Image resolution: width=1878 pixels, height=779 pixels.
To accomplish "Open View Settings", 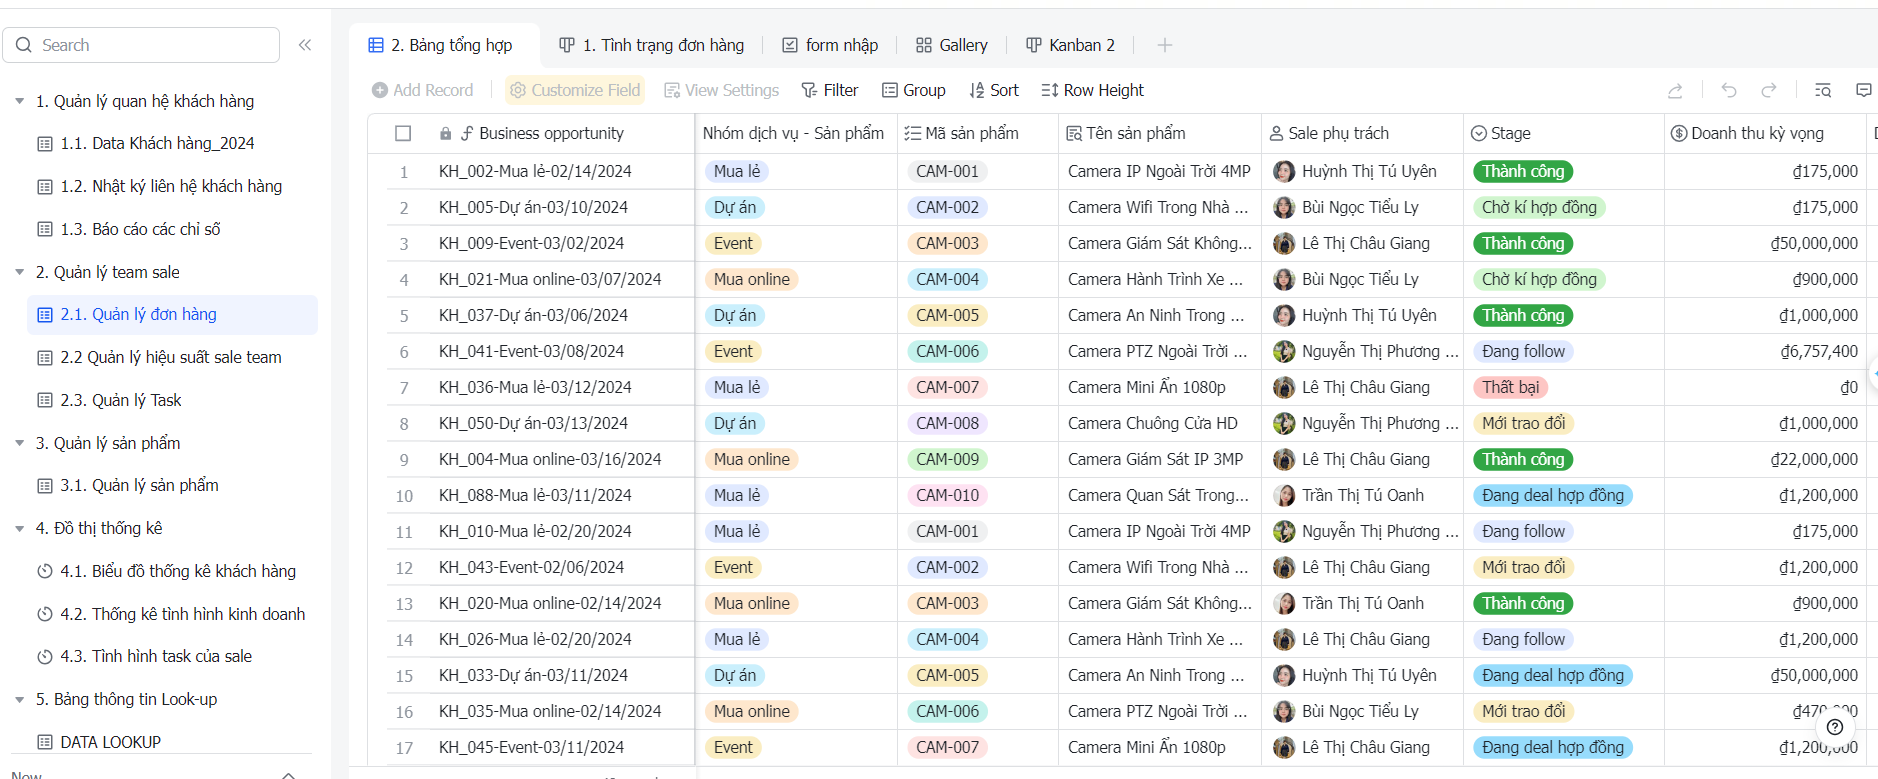I will pos(722,90).
